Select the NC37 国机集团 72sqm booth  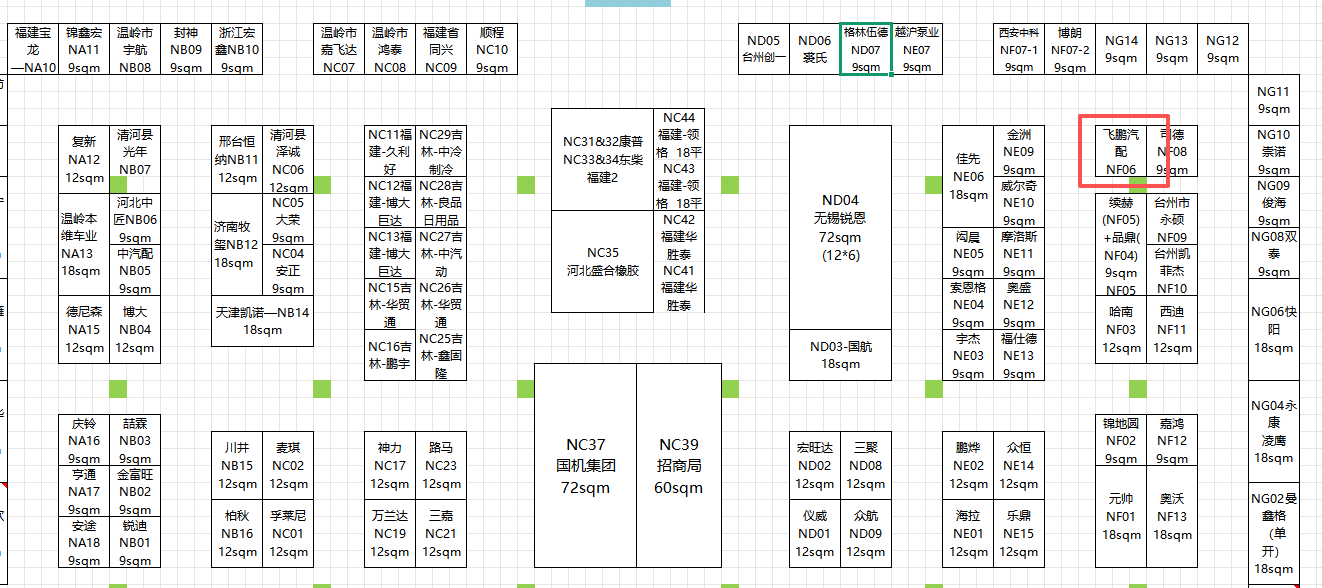click(x=585, y=466)
